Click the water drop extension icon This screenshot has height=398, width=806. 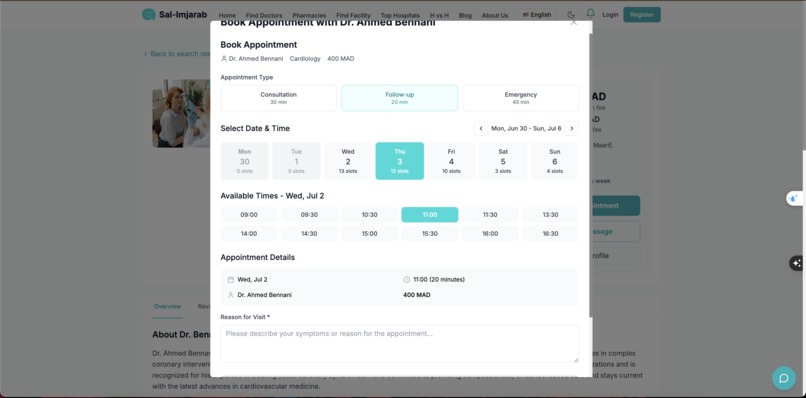(794, 198)
